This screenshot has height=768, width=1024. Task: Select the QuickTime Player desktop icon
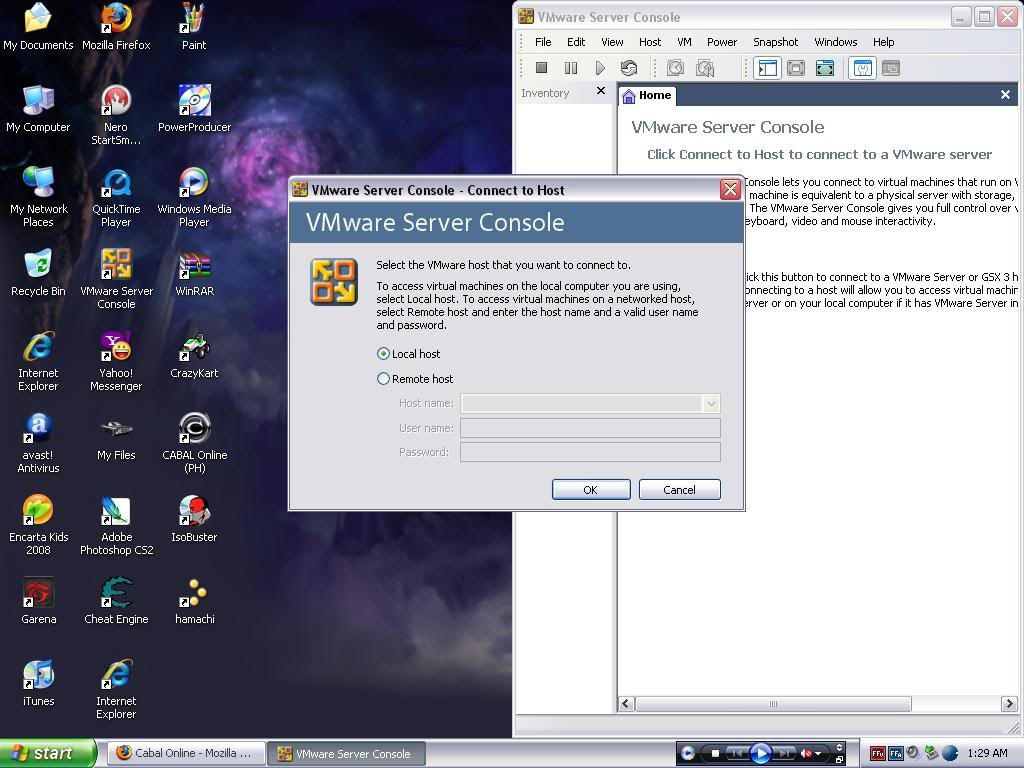pos(116,197)
